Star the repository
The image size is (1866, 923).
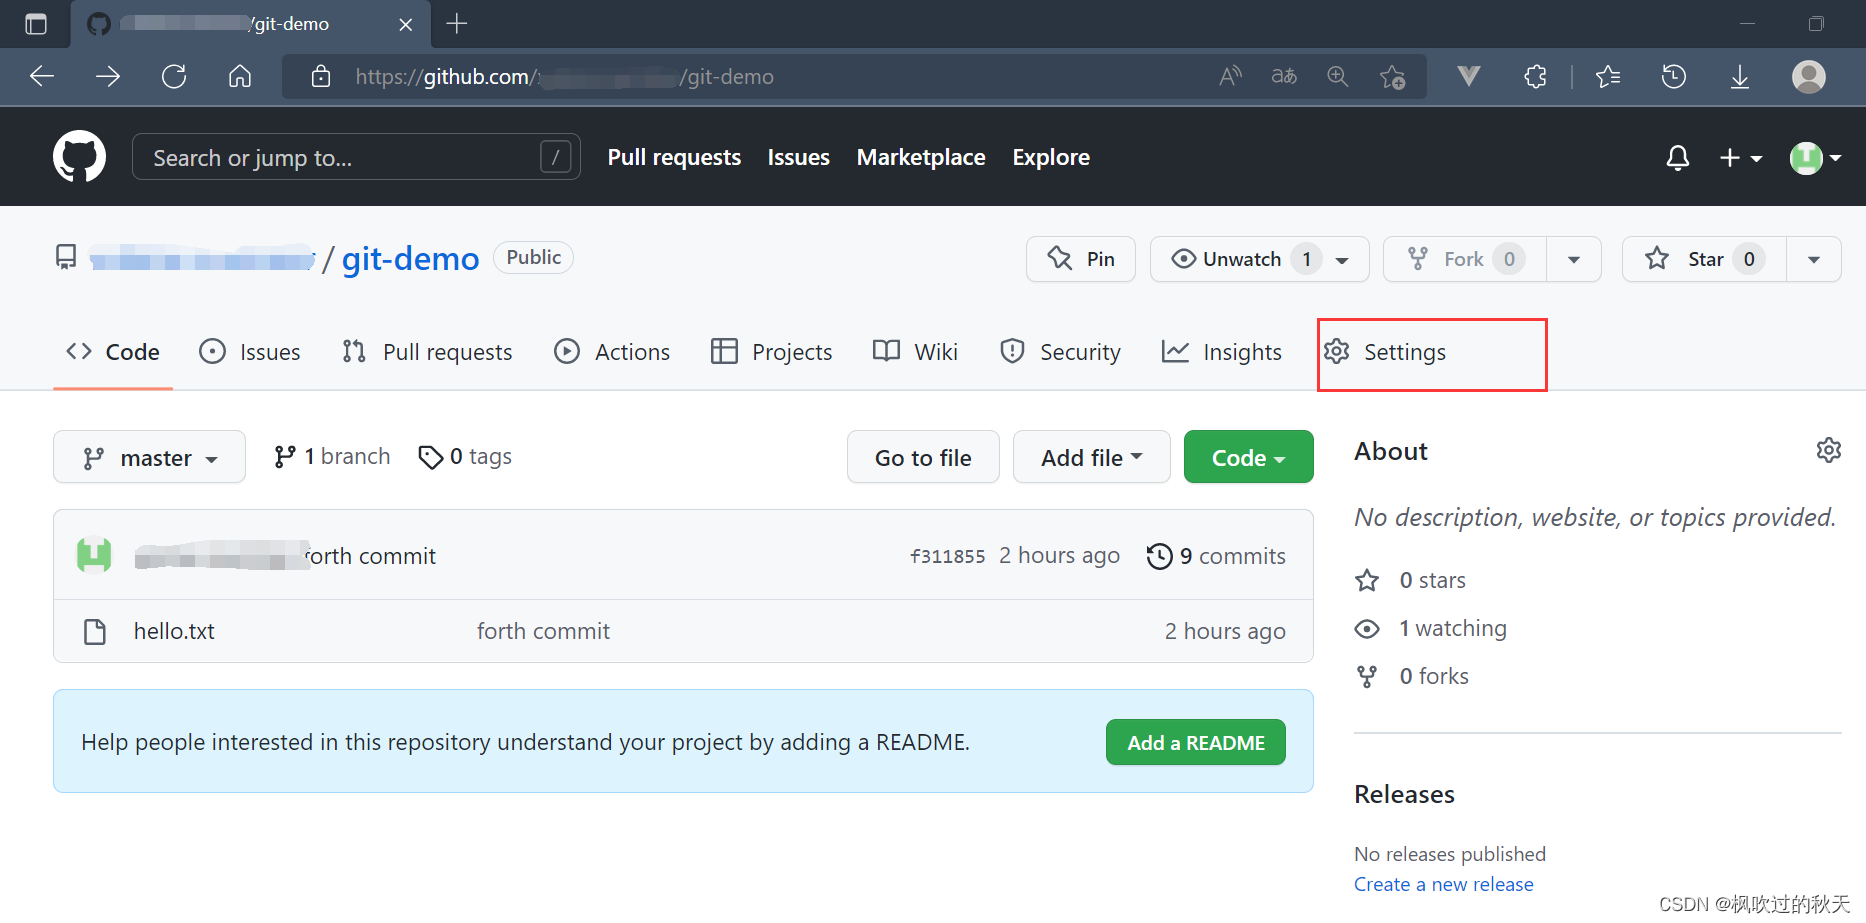[x=1704, y=259]
